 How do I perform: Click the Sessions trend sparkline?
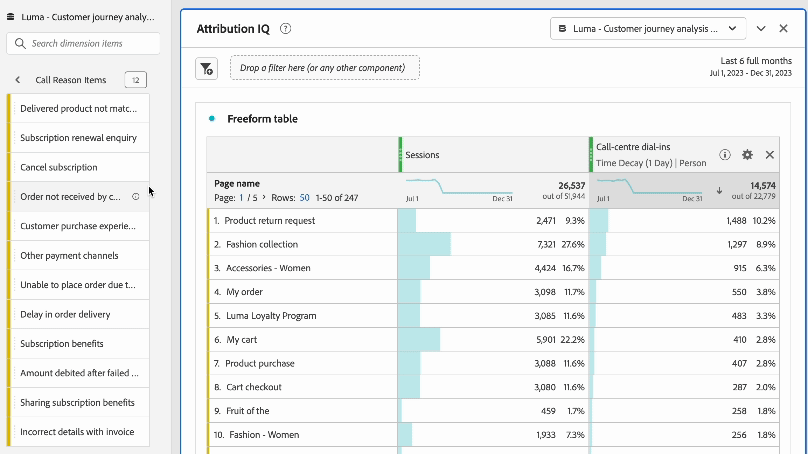459,187
